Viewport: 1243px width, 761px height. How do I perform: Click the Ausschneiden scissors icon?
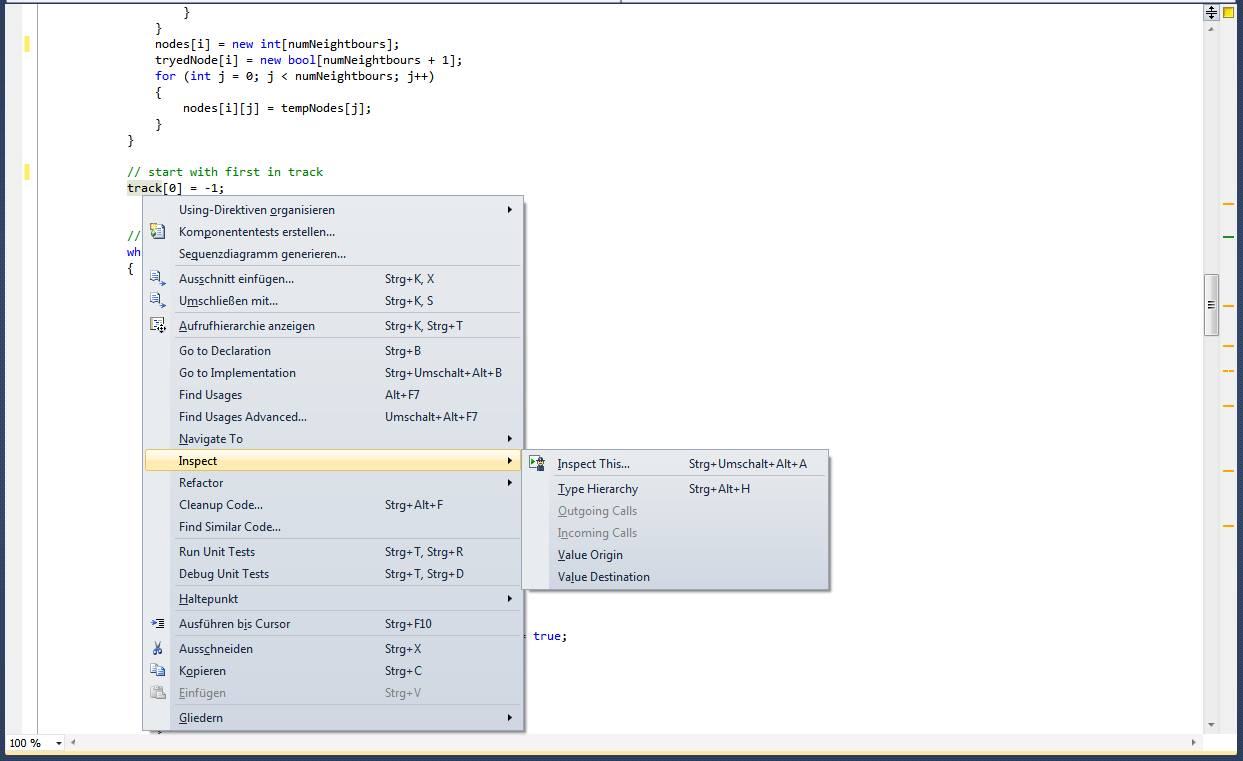[x=157, y=649]
